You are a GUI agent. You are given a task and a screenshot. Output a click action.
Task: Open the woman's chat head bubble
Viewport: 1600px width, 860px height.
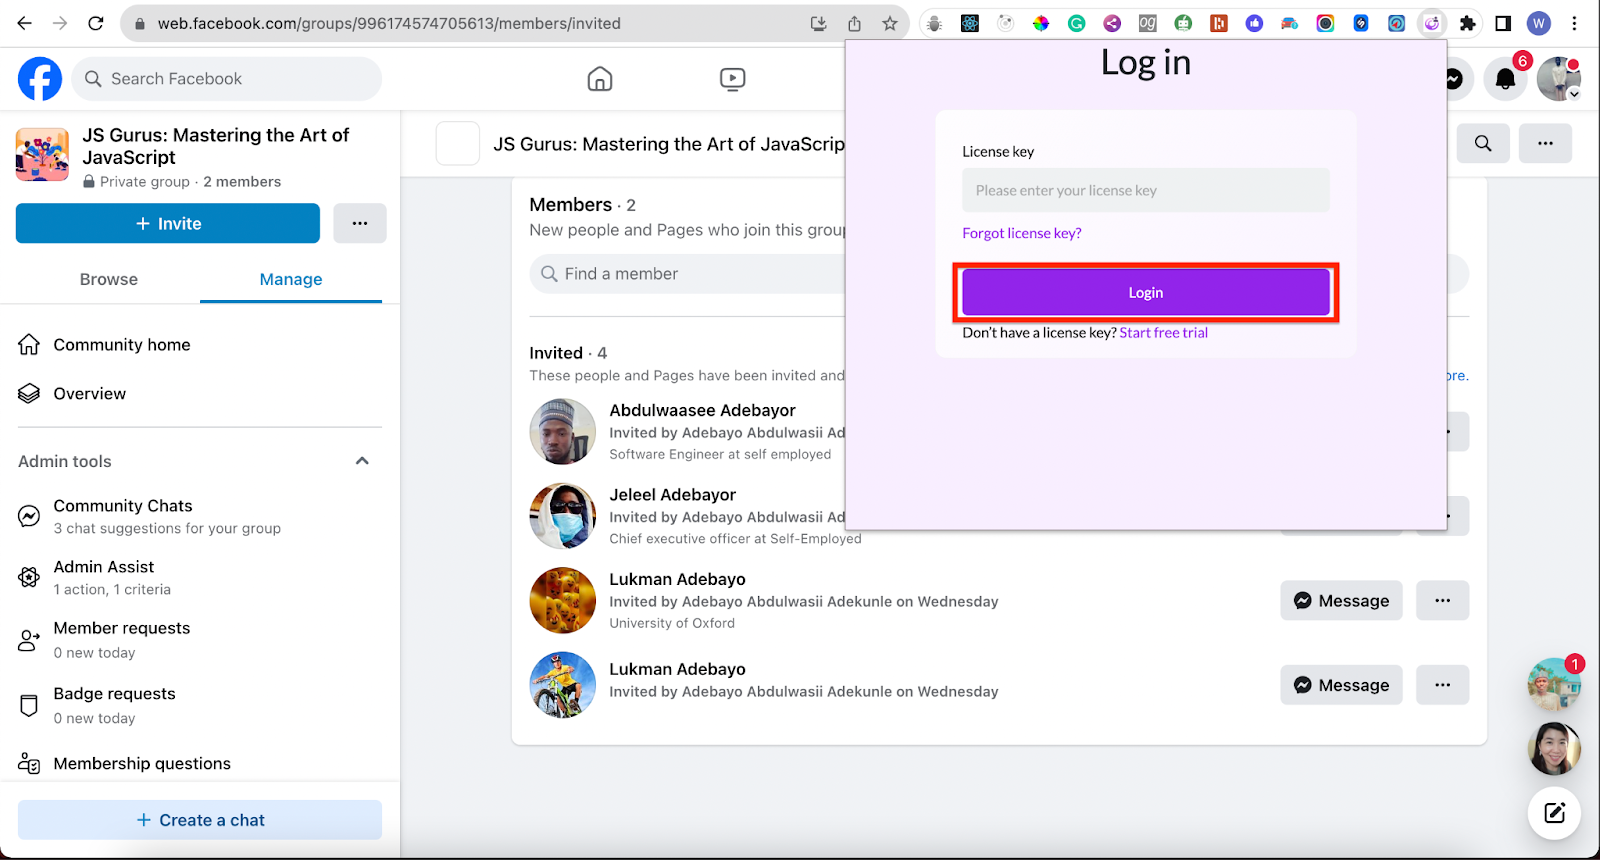pyautogui.click(x=1554, y=748)
